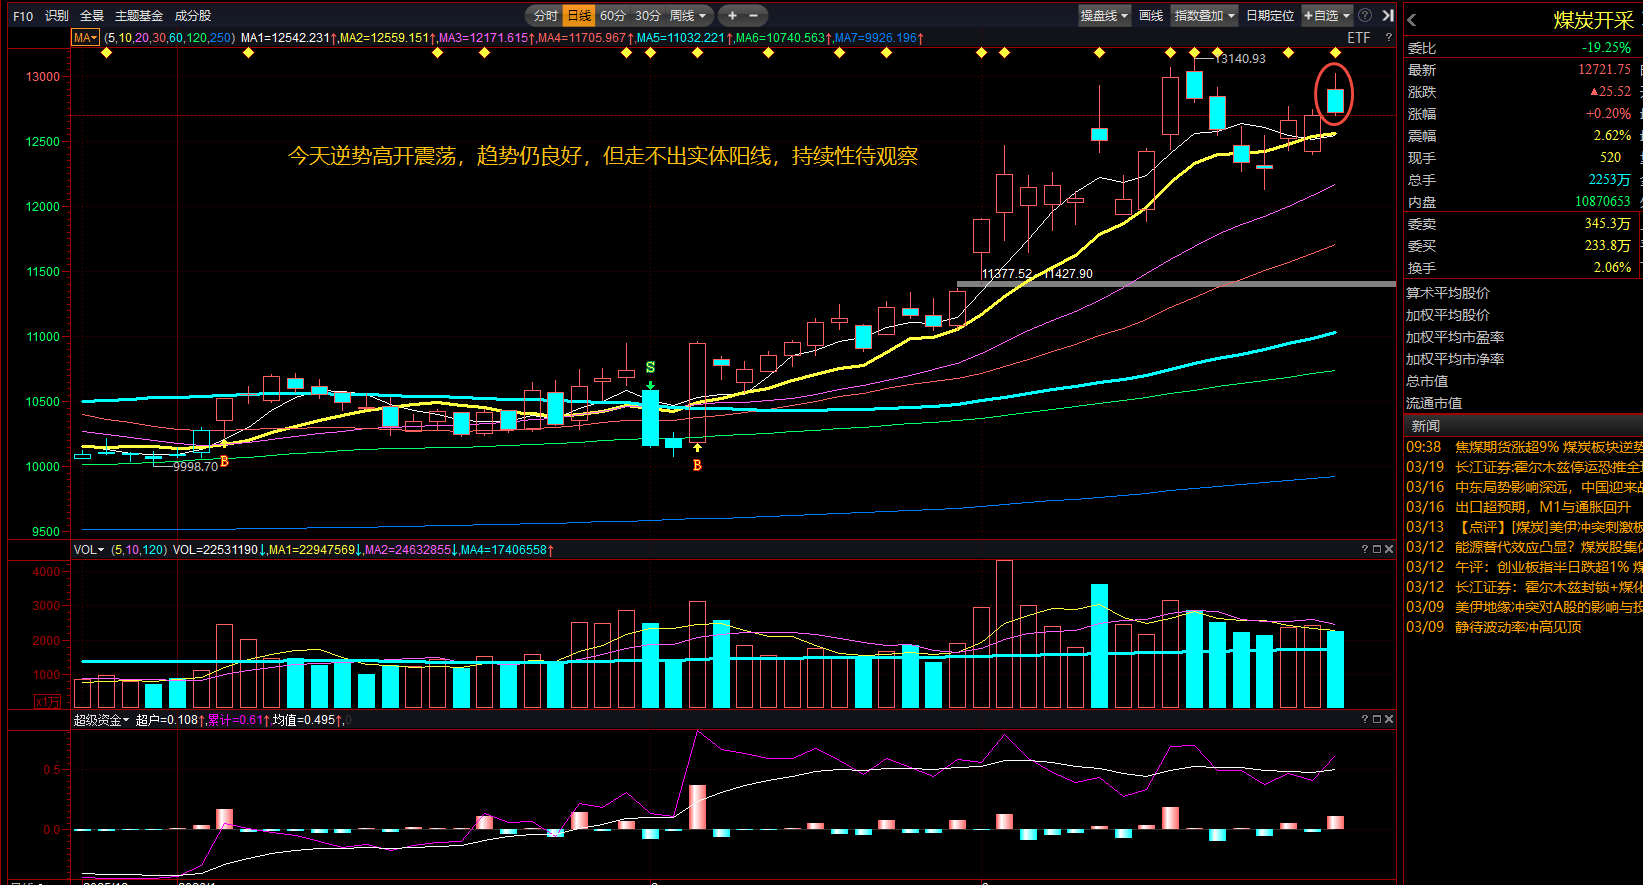Open the F10 company info tab
Screen dimensions: 1643x885
[23, 15]
